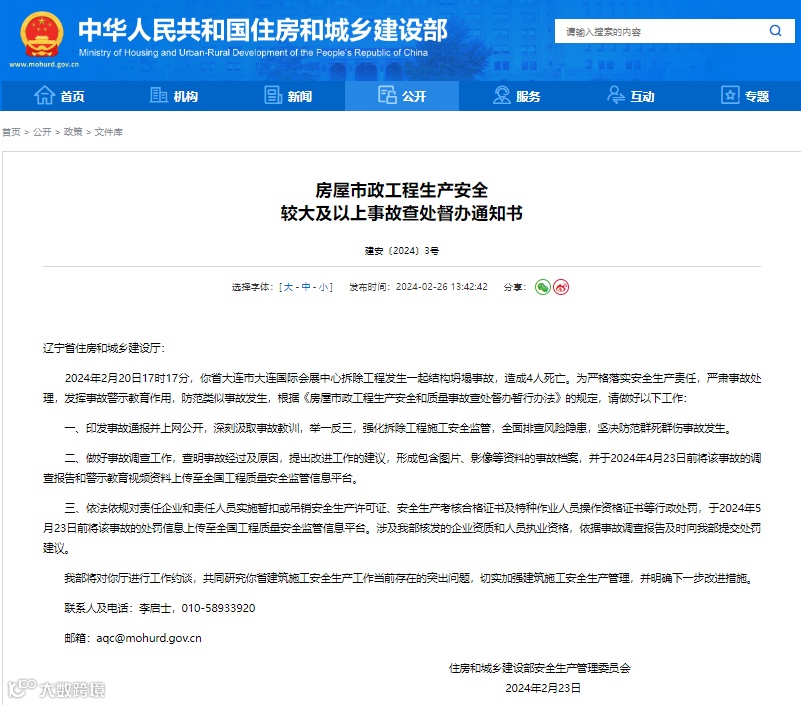This screenshot has height=705, width=801.
Task: Go to 文件库 in the breadcrumb
Action: point(108,132)
